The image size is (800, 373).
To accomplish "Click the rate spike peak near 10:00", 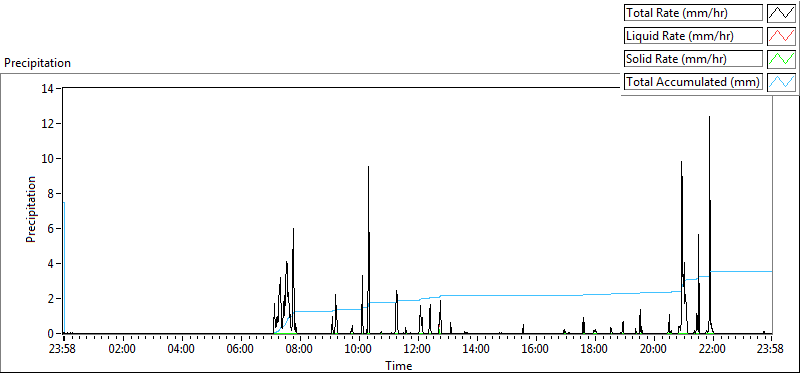I will pos(368,167).
